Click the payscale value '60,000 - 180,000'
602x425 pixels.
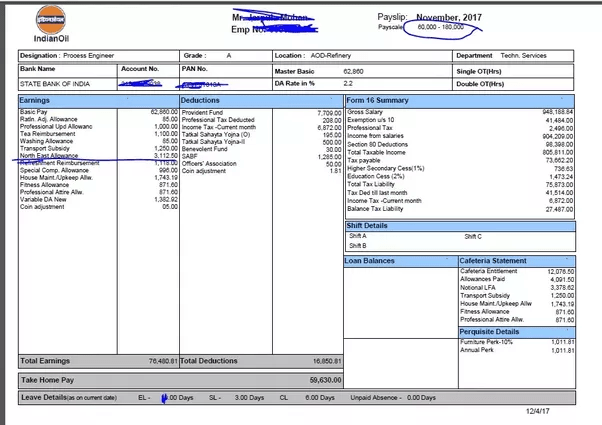tap(440, 27)
